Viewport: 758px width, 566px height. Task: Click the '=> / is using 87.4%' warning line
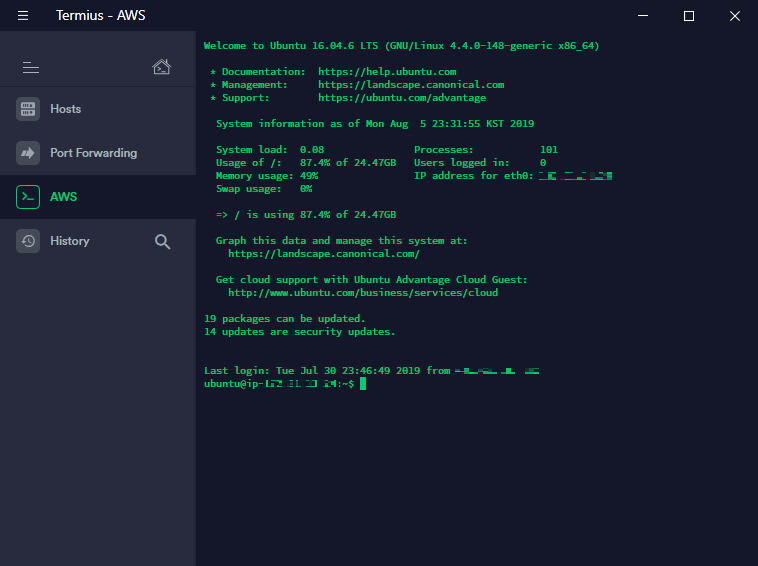click(306, 215)
